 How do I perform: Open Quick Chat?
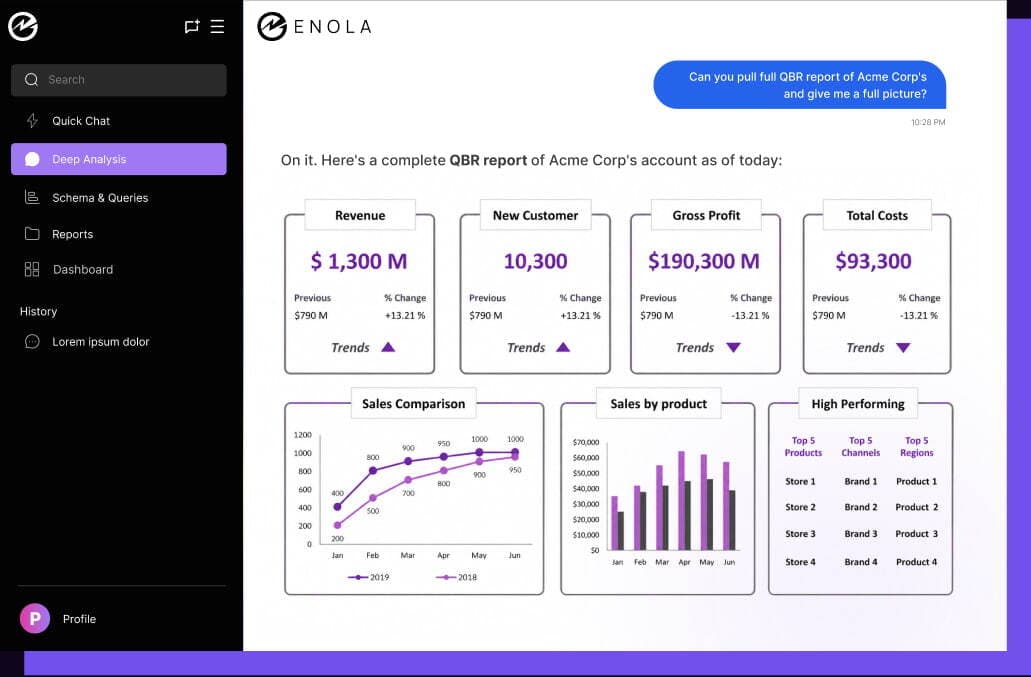[x=118, y=121]
